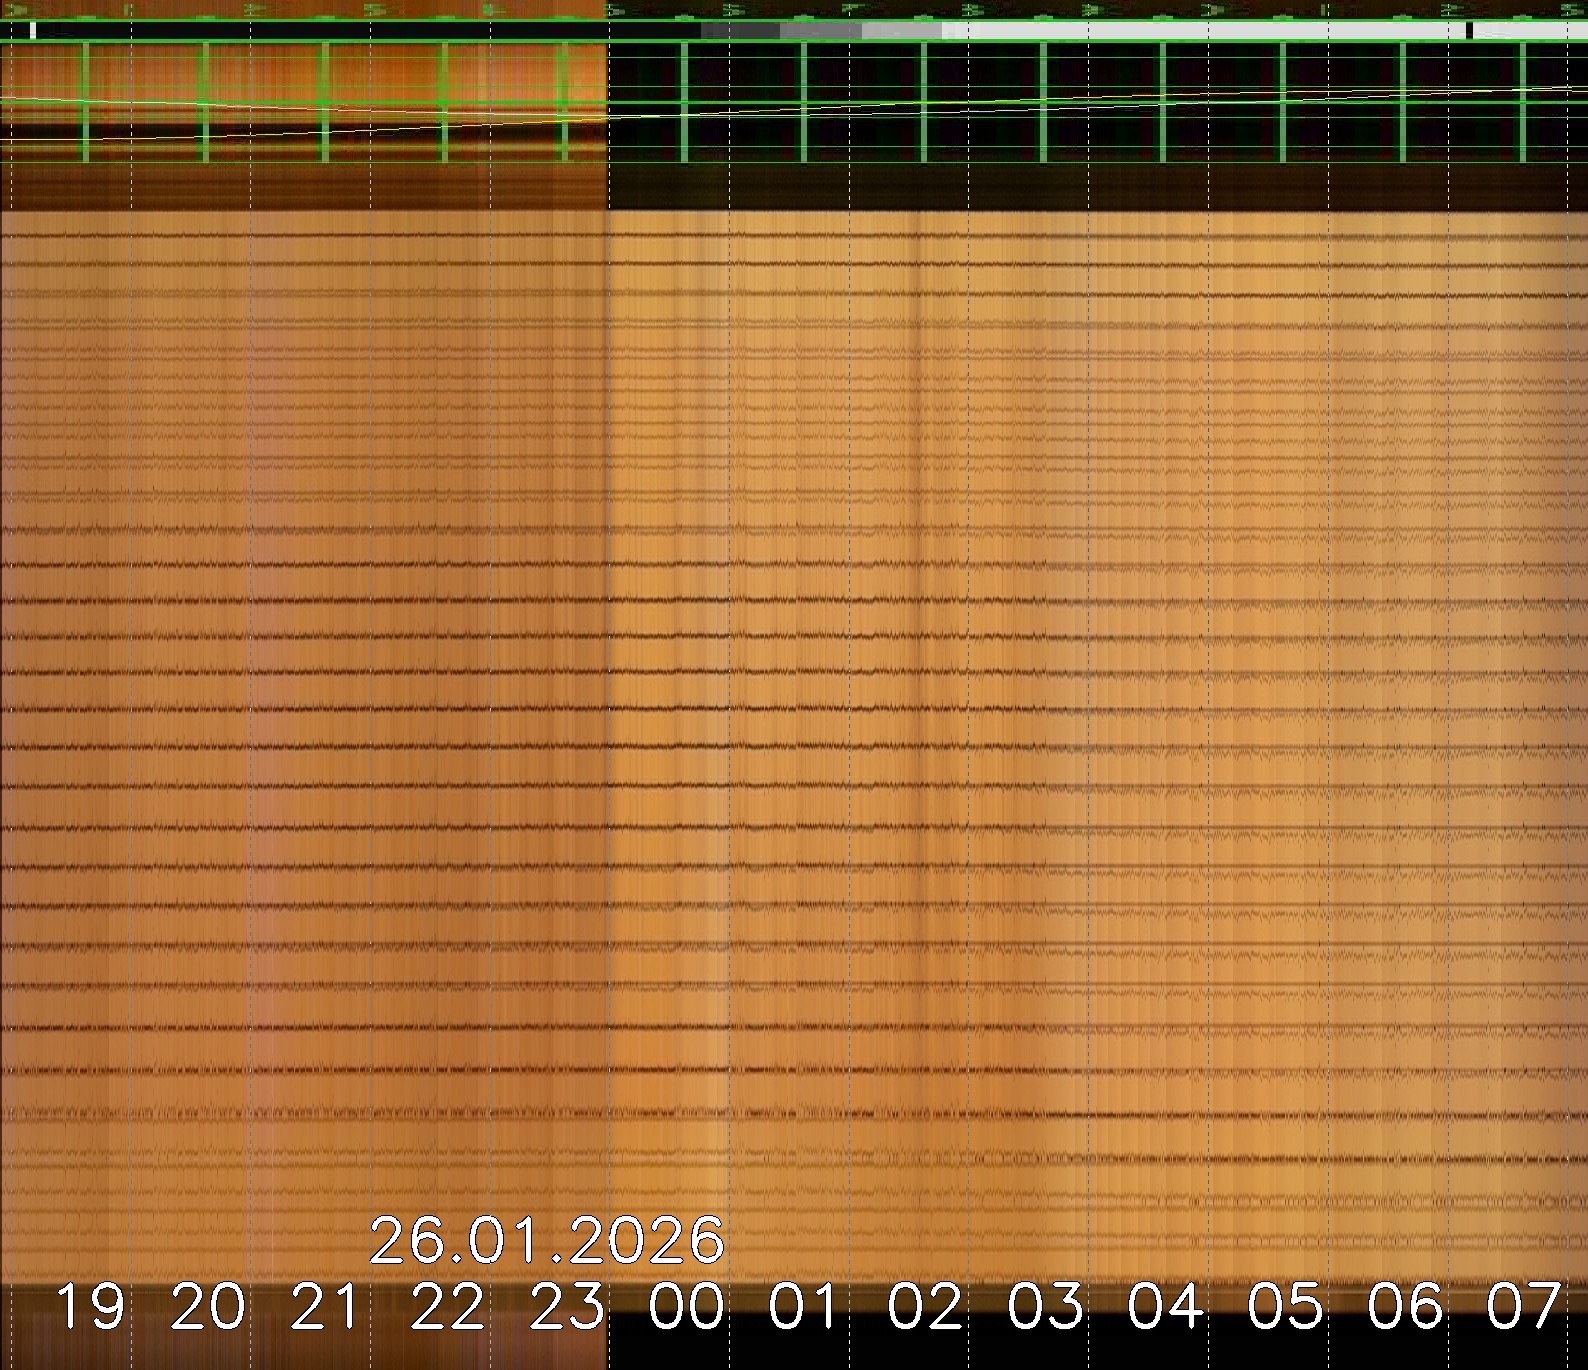Select the 04 hour label
Screen dimensions: 1588x1370
coord(1165,1307)
